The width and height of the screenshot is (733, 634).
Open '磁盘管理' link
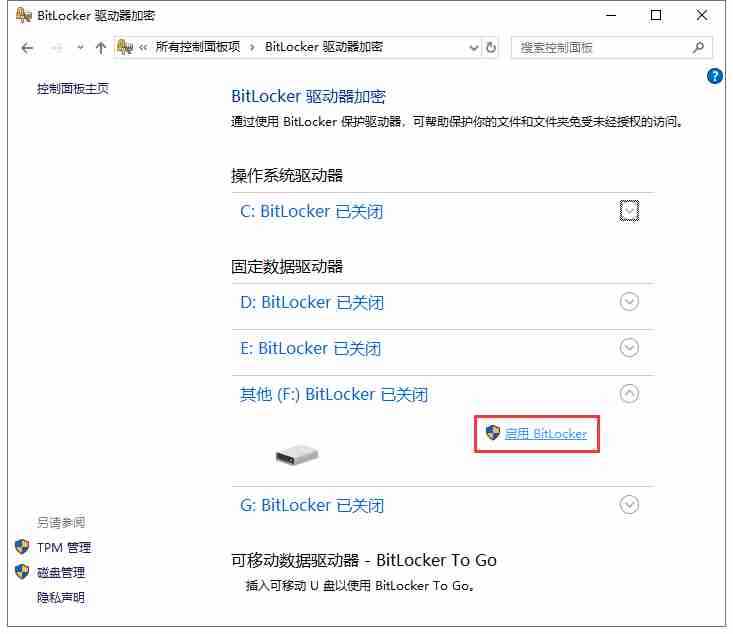(61, 572)
